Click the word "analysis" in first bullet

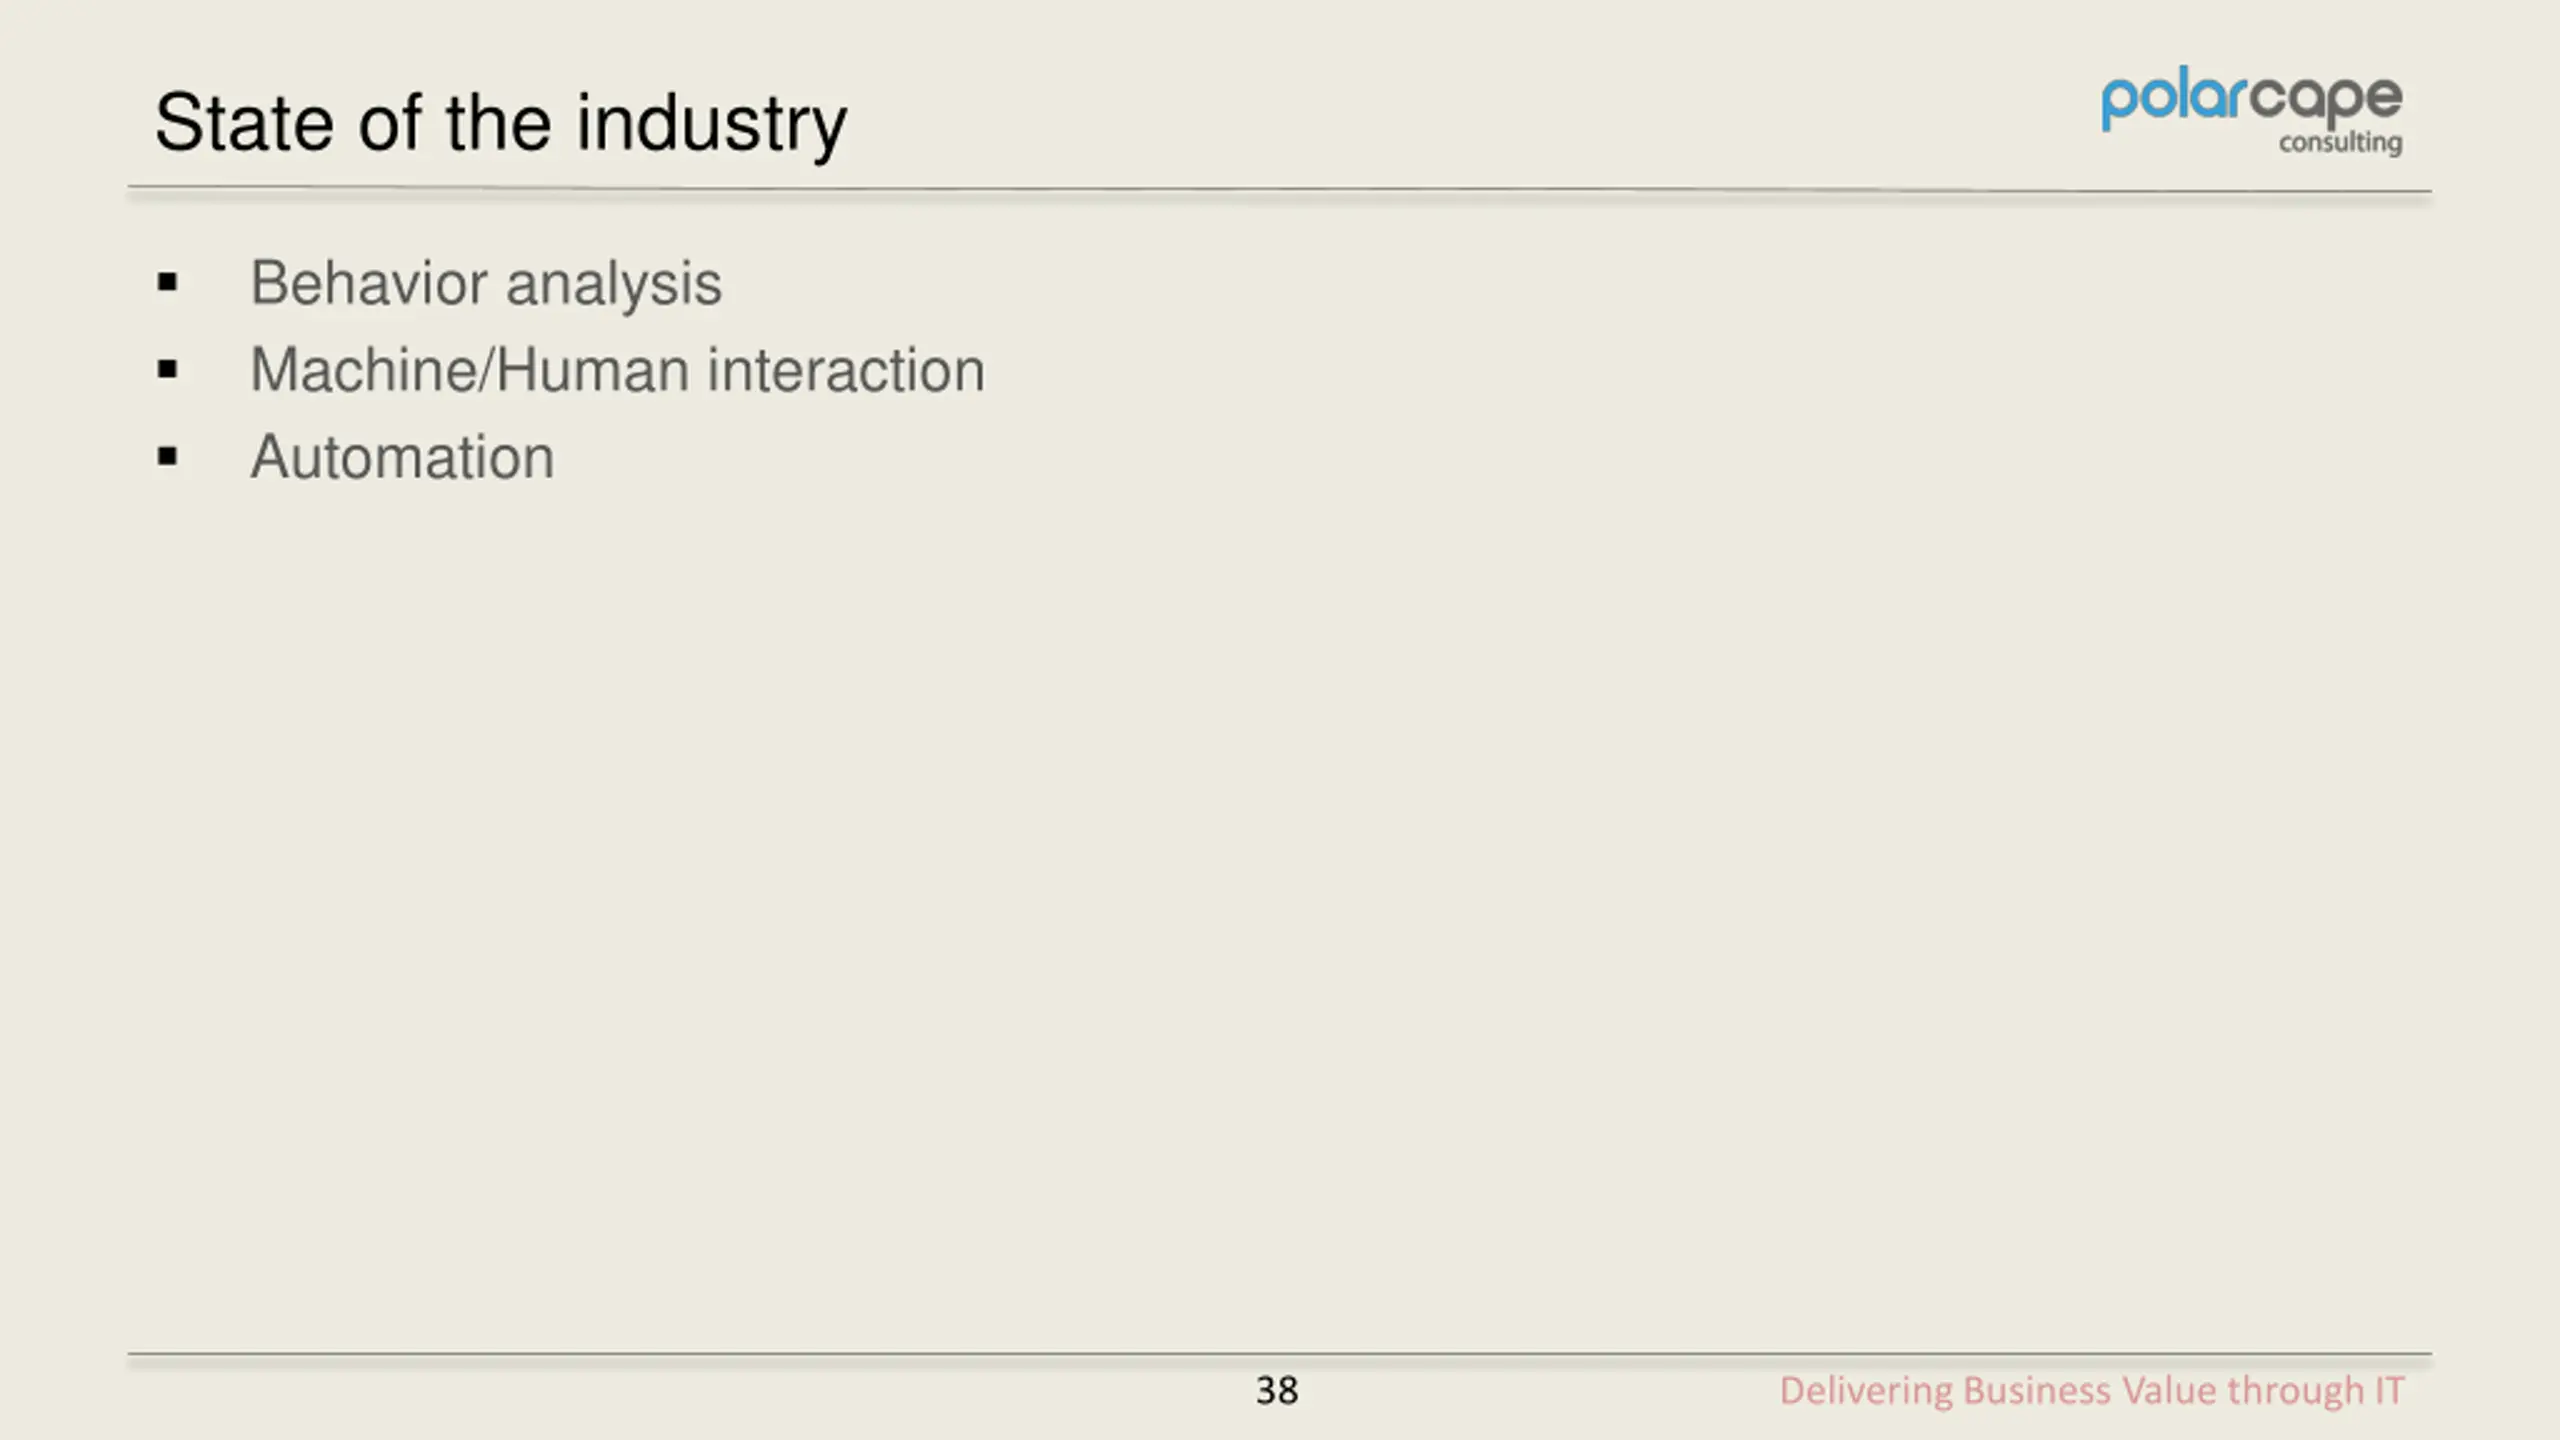[x=614, y=283]
